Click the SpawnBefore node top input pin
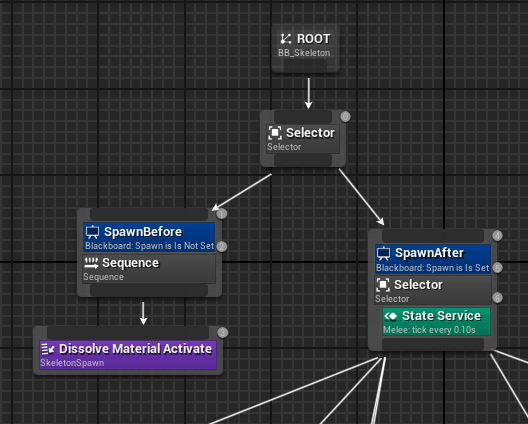This screenshot has height=424, width=528. (x=149, y=214)
